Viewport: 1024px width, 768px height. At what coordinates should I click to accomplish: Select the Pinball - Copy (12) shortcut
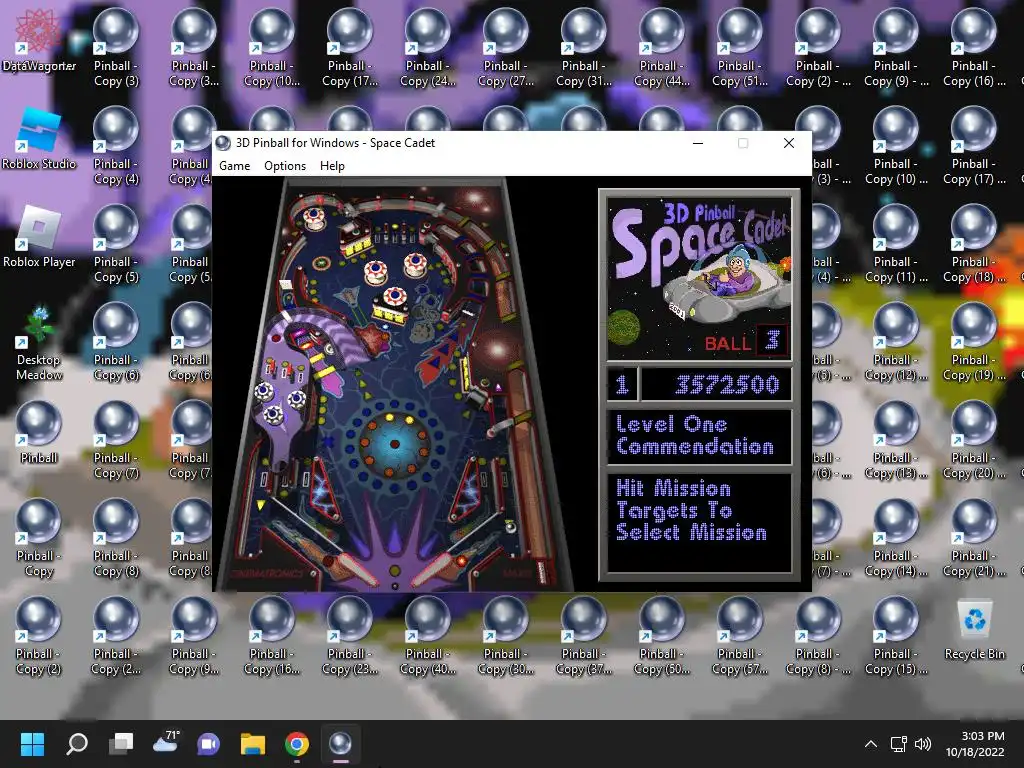pyautogui.click(x=895, y=342)
